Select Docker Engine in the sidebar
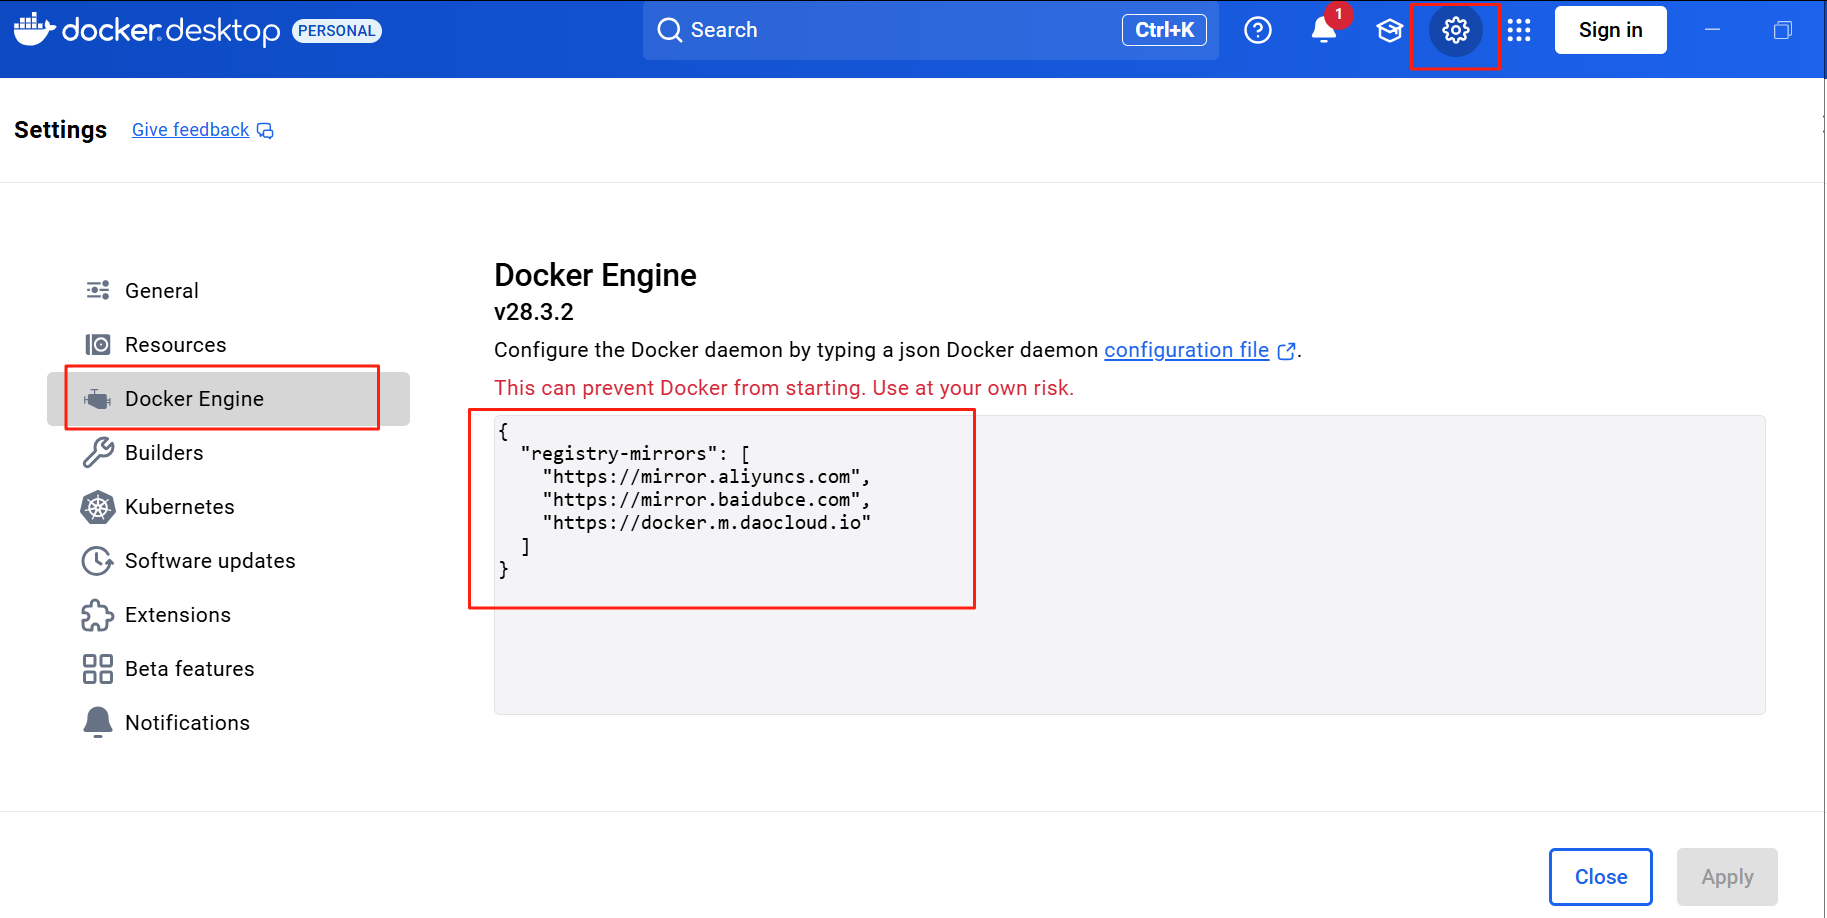The height and width of the screenshot is (918, 1827). [228, 399]
